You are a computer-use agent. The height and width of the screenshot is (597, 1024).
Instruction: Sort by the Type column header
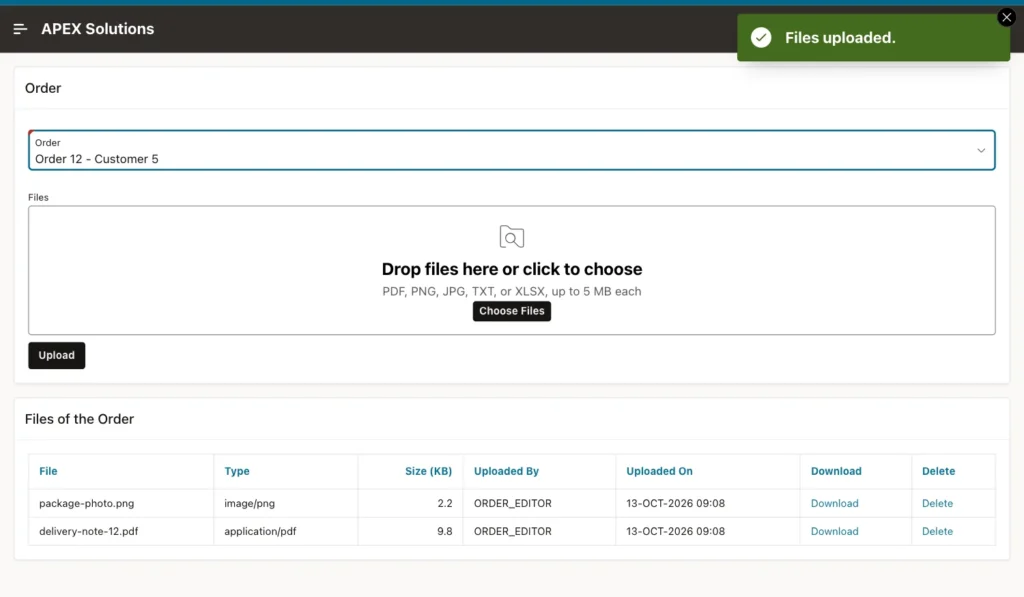point(237,471)
